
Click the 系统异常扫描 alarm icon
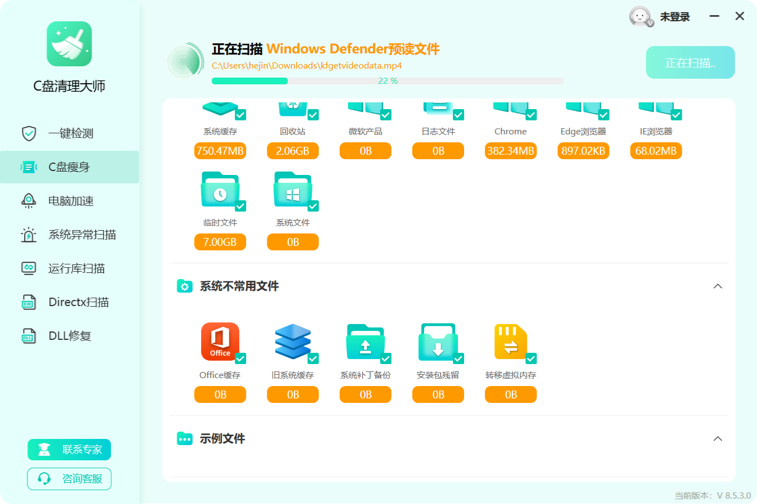click(29, 235)
